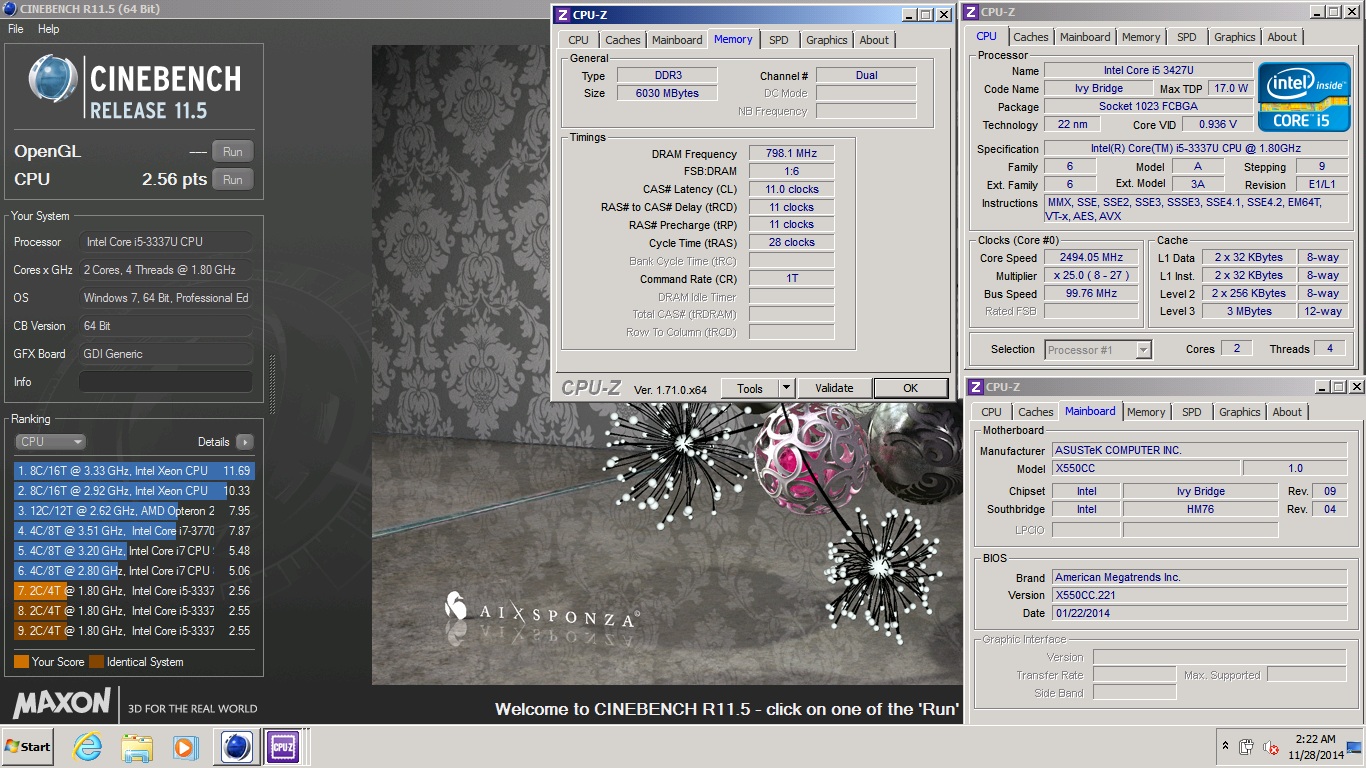Open the muted volume tray icon
Image resolution: width=1366 pixels, height=768 pixels.
(x=1271, y=747)
